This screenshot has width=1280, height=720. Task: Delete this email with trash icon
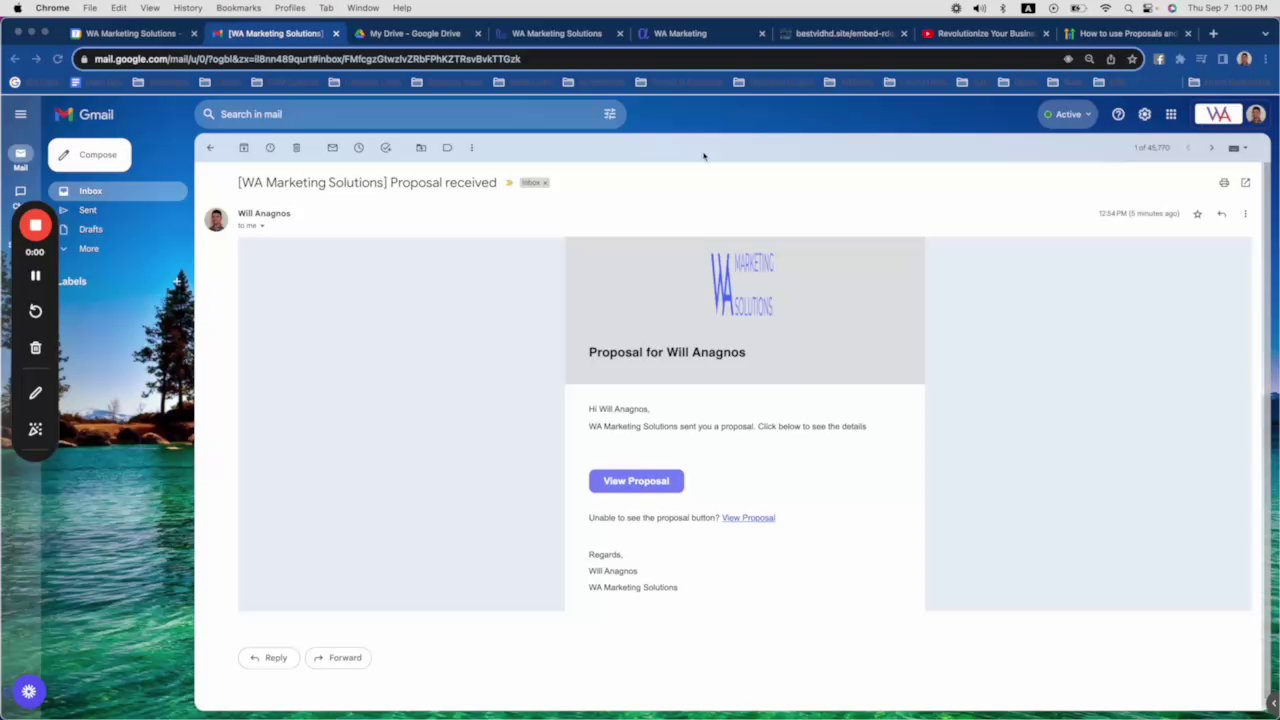coord(296,148)
